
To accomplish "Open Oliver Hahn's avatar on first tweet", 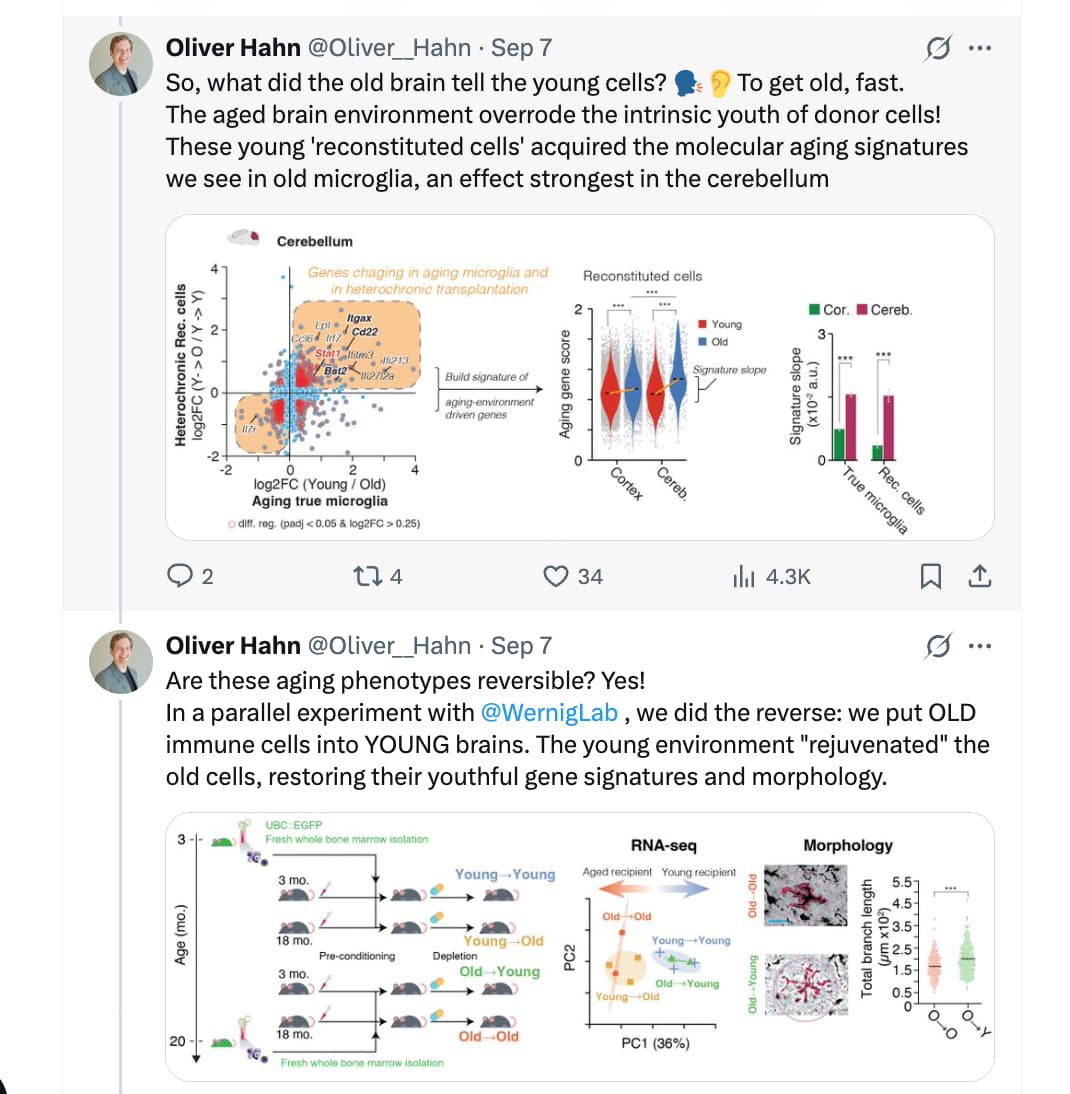I will tap(121, 63).
